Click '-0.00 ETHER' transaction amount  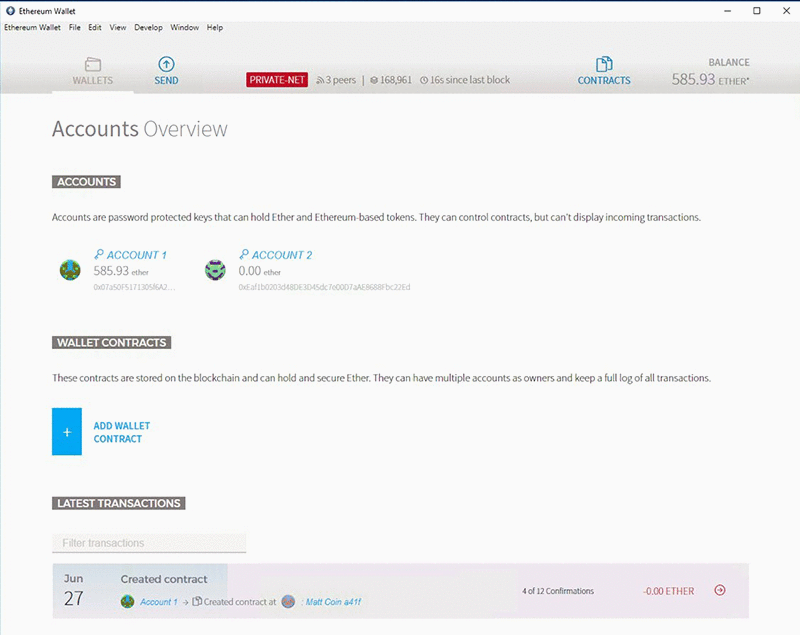[668, 591]
